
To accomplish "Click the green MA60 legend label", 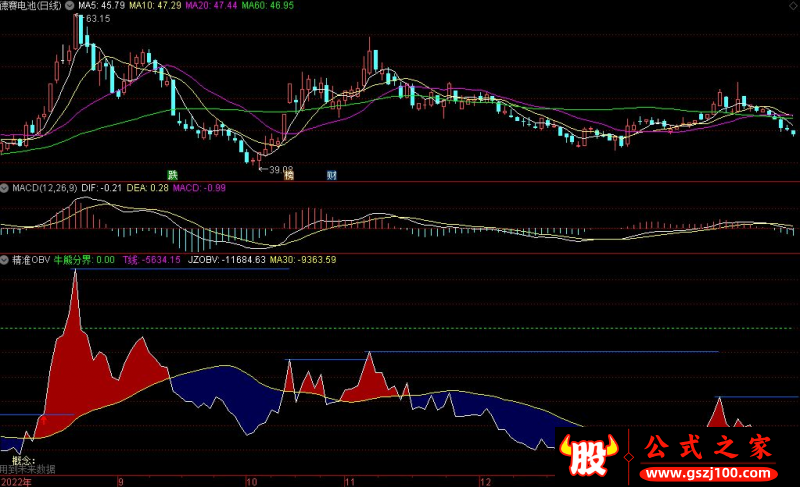I will pyautogui.click(x=304, y=6).
